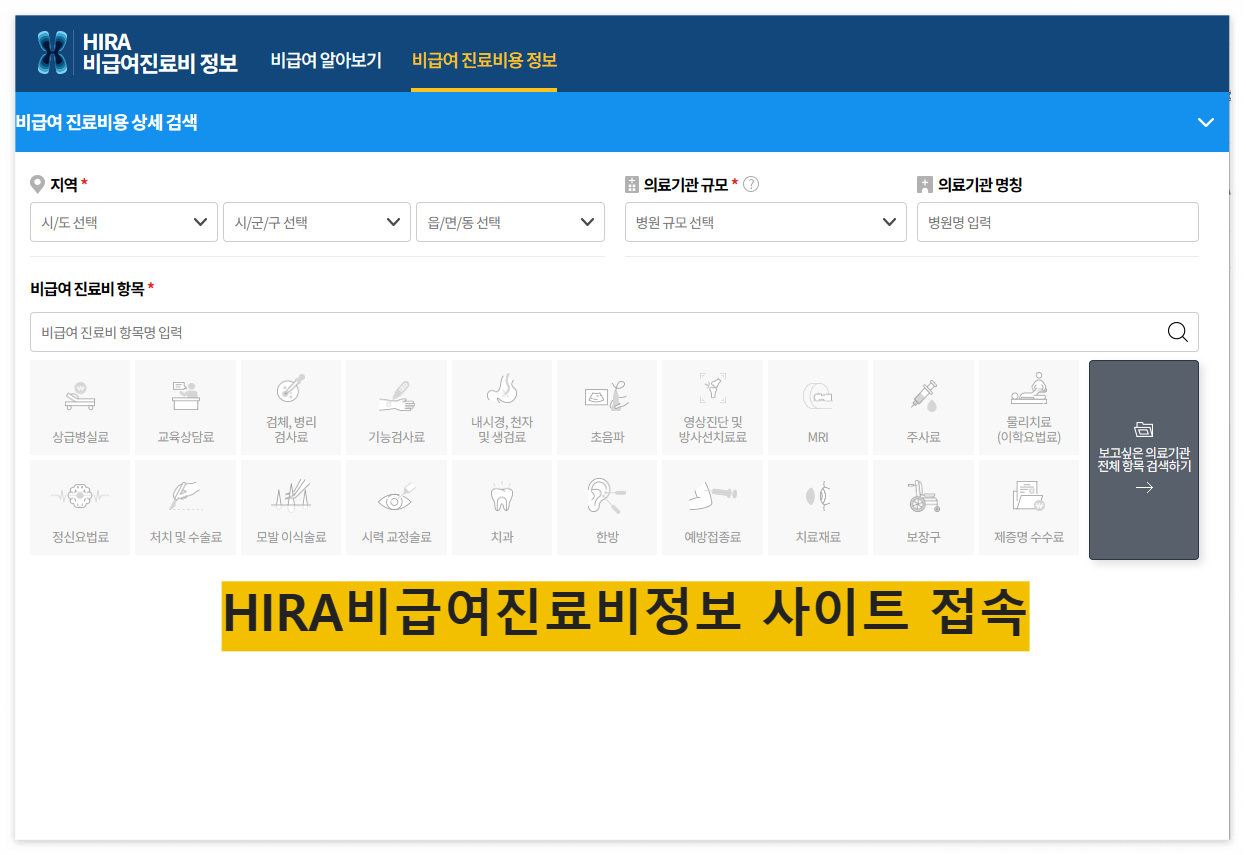Choose the 검체, 병리 검사료 category

coord(291,407)
